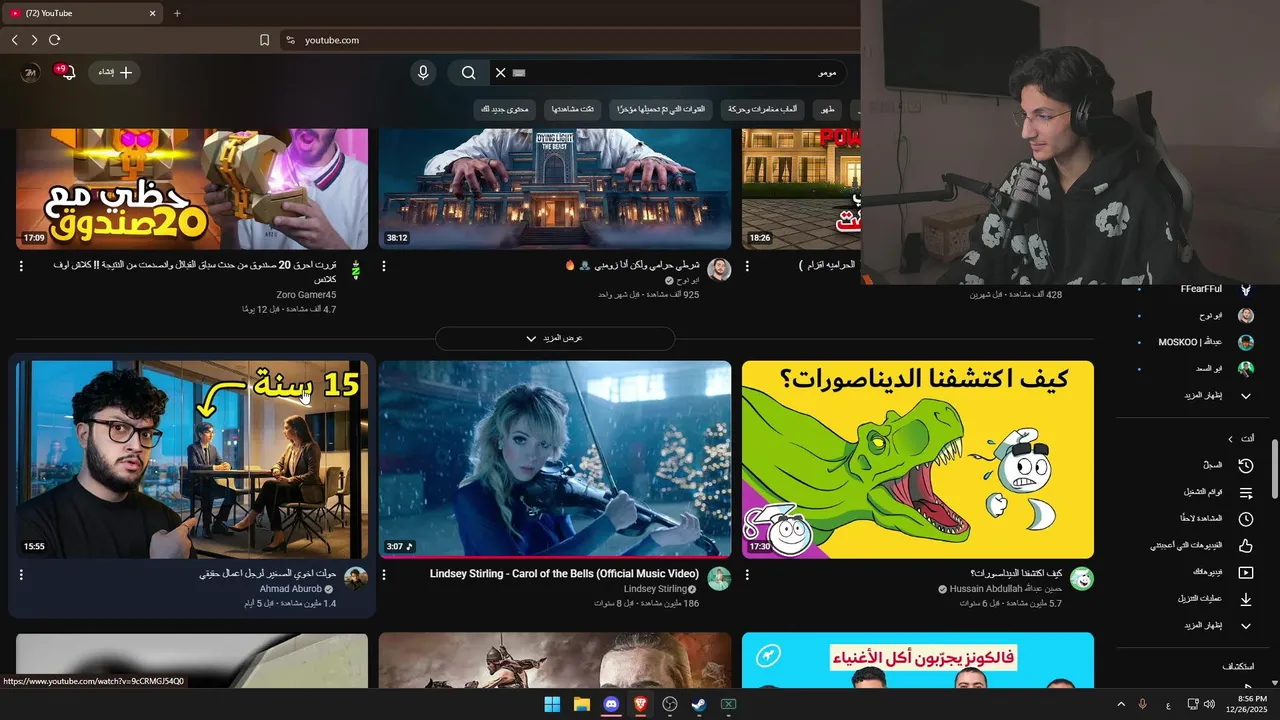Open 'Carol of the Bells' video title
Screen dimensions: 1280x720
pos(564,574)
